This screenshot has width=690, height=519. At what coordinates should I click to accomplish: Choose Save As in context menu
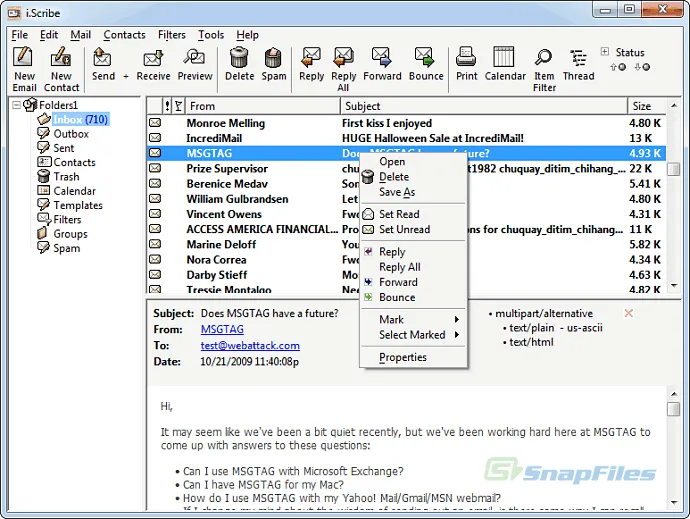(x=413, y=192)
